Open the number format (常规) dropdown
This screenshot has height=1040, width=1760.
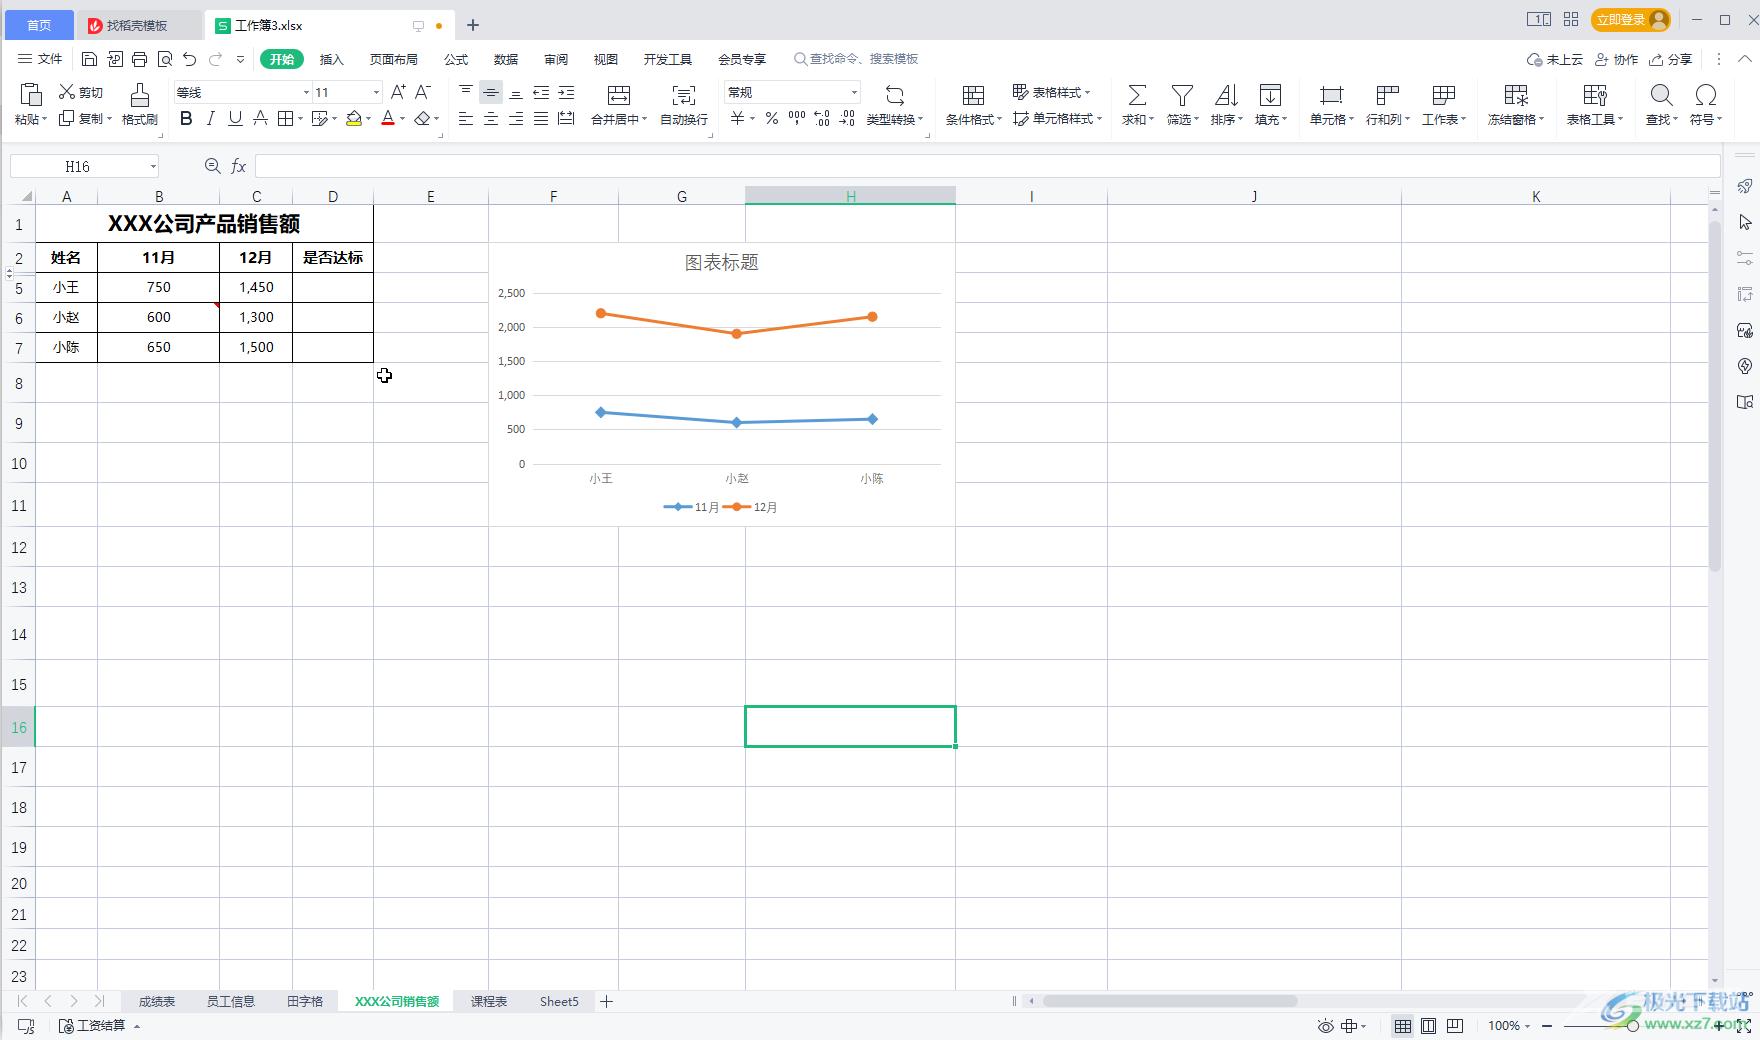pos(854,92)
